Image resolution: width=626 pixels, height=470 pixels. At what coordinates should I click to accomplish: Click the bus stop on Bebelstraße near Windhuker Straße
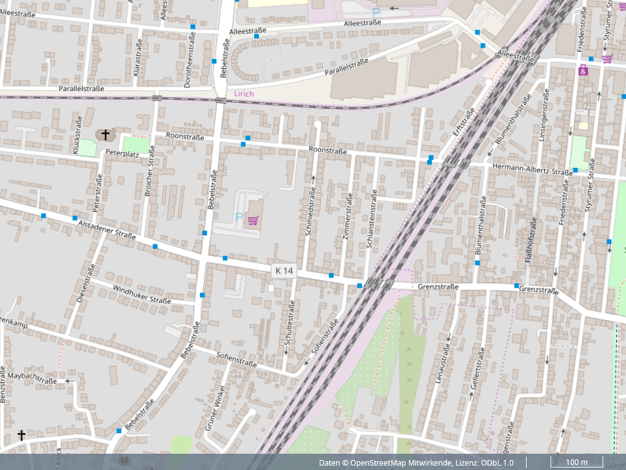(x=203, y=295)
